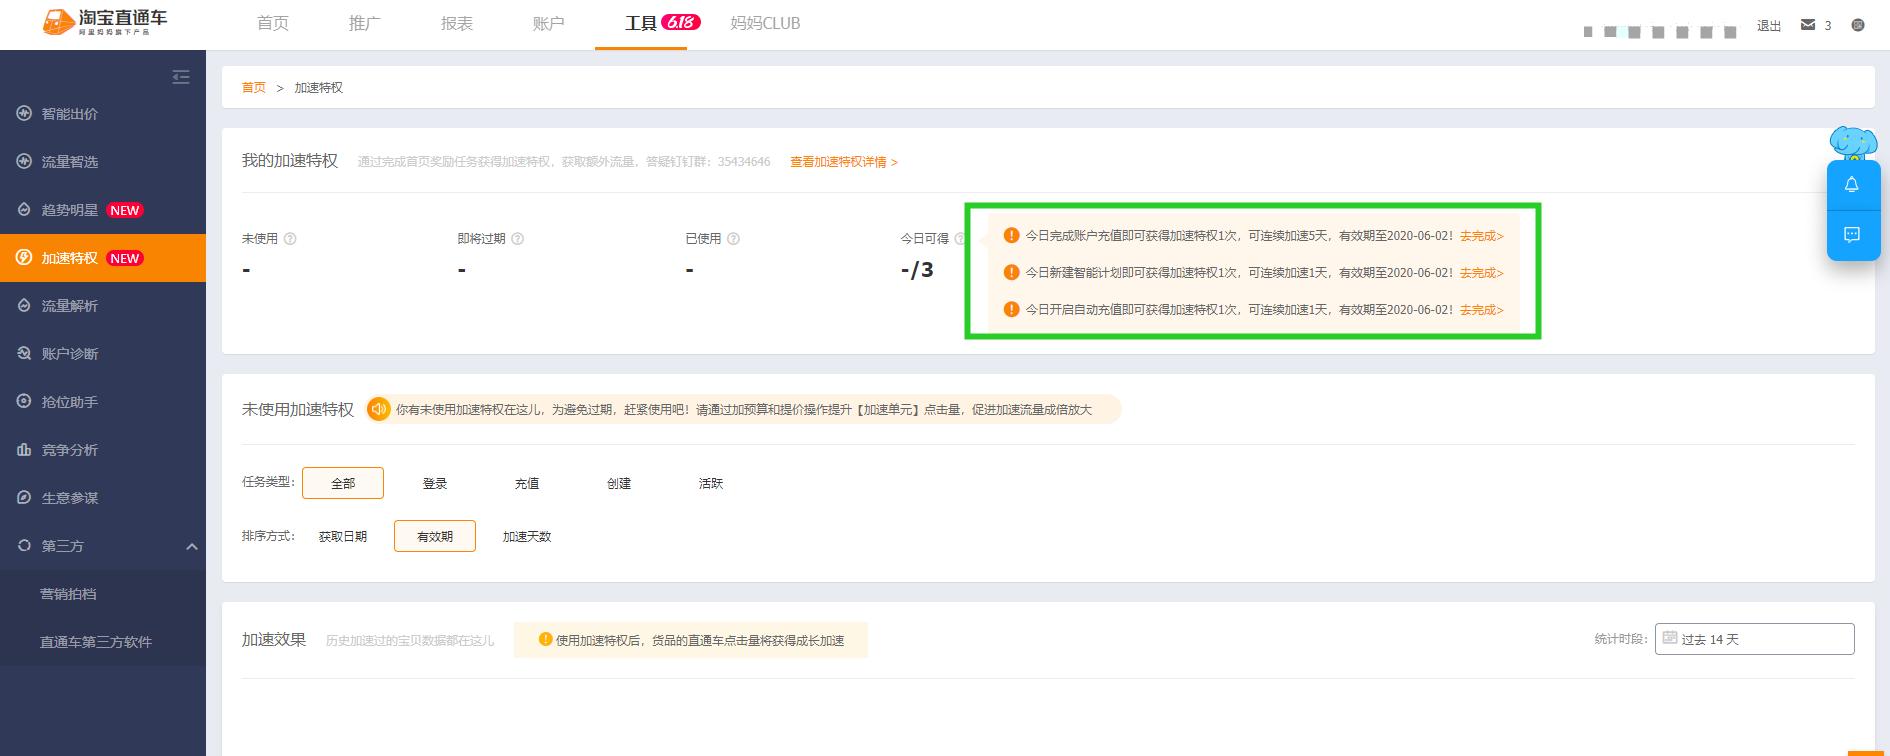Open the mail messages envelope icon
Viewport: 1890px width, 756px height.
click(1808, 25)
